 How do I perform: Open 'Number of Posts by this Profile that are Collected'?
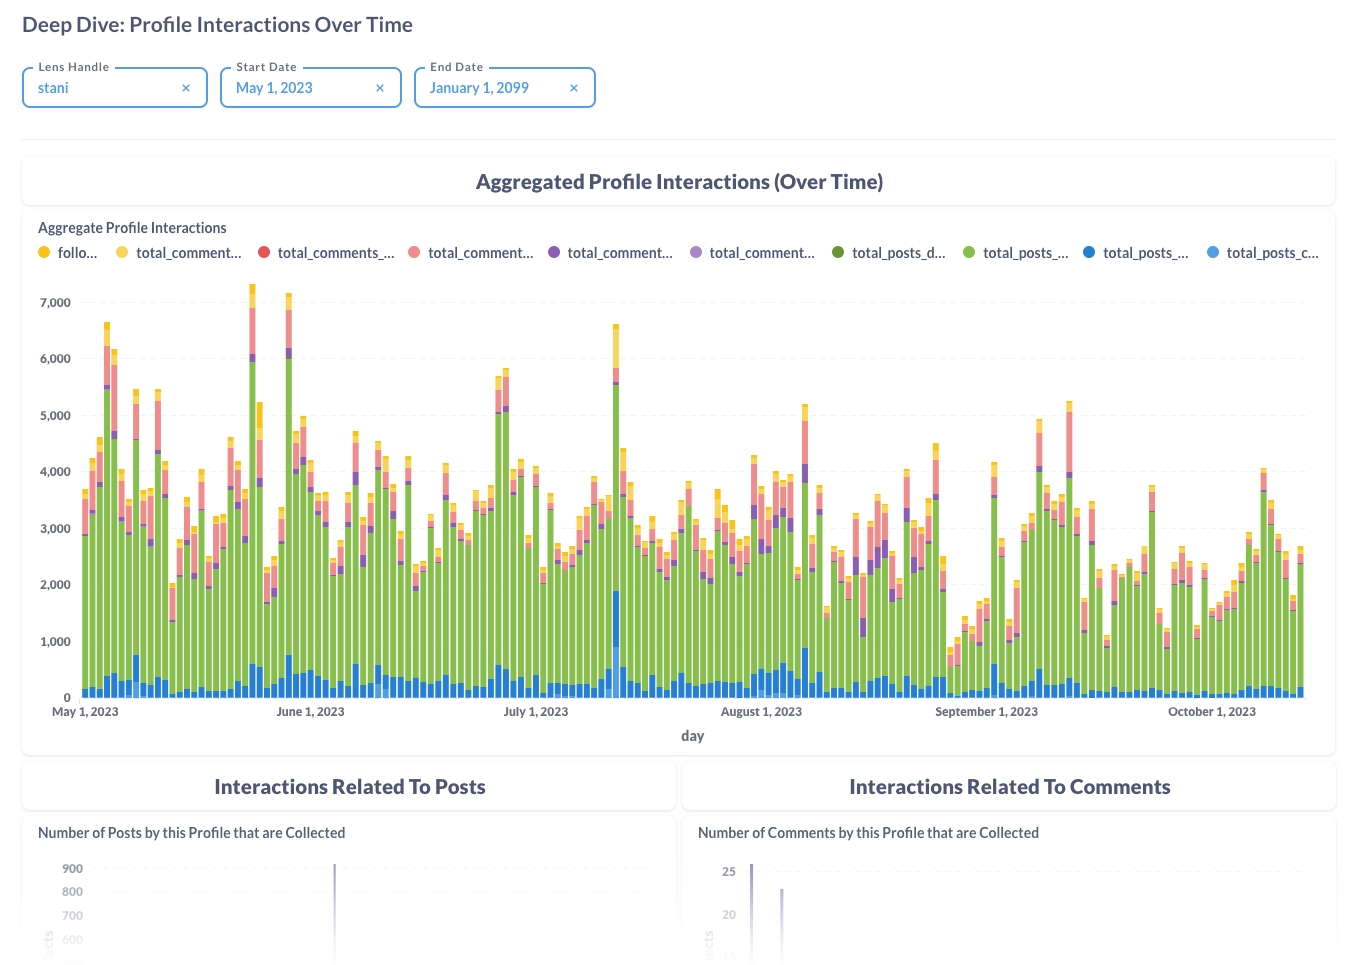click(191, 833)
